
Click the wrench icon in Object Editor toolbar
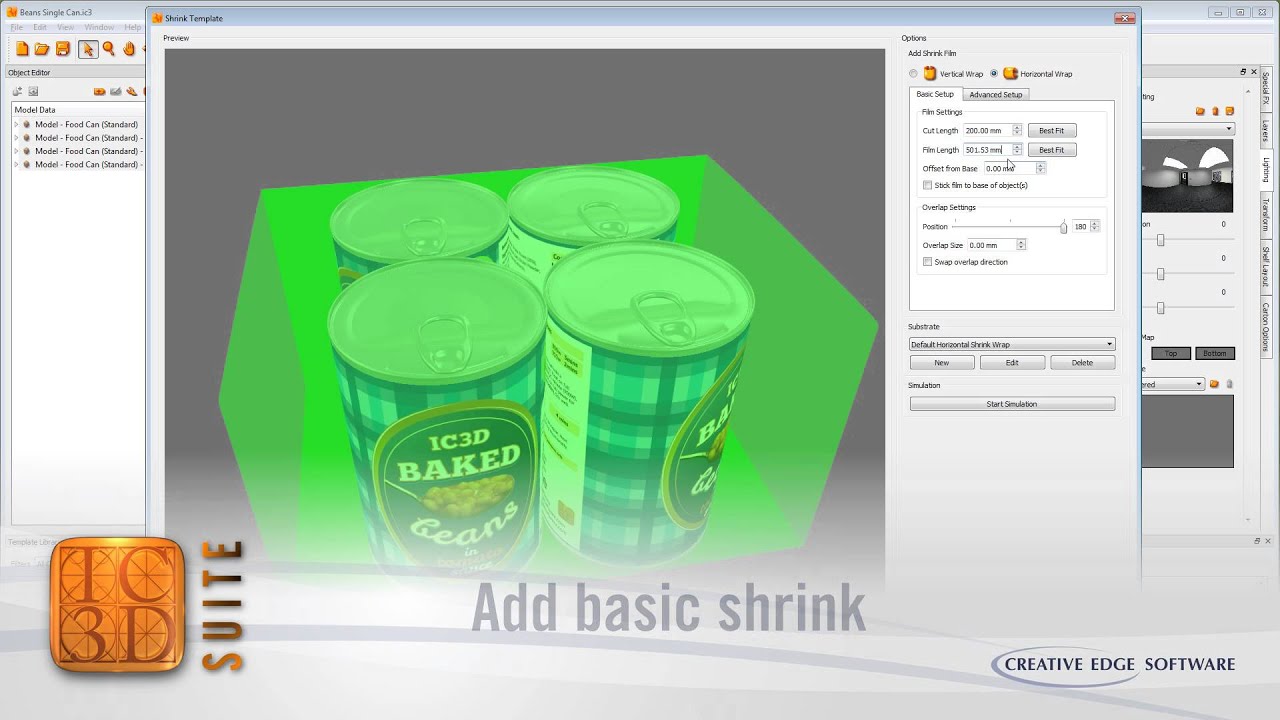pyautogui.click(x=131, y=91)
